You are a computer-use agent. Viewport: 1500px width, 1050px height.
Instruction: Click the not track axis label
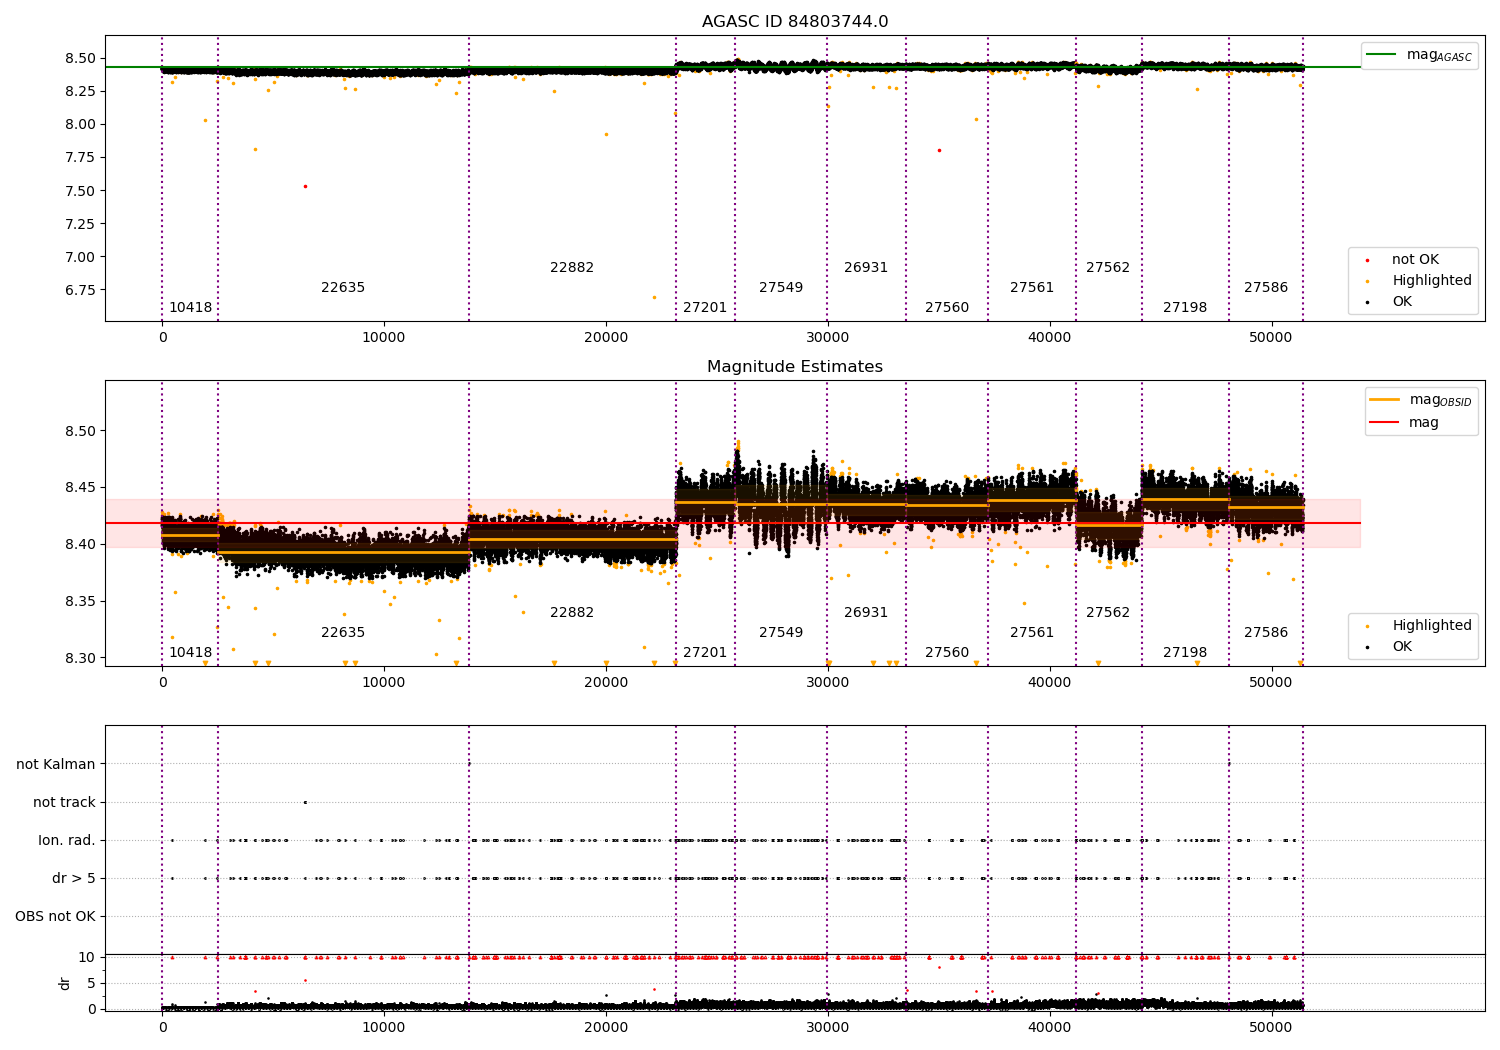coord(64,802)
